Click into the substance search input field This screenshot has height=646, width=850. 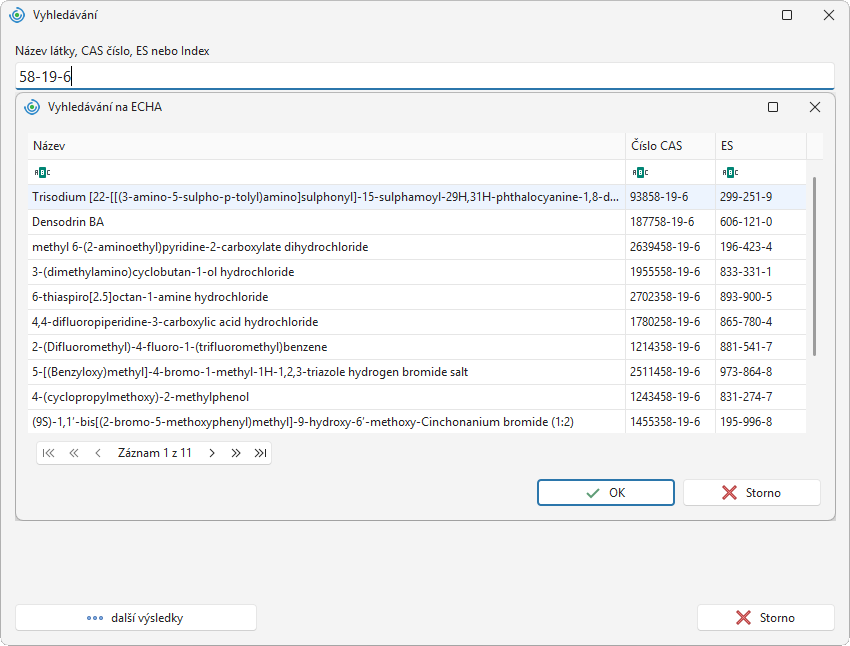(x=424, y=76)
